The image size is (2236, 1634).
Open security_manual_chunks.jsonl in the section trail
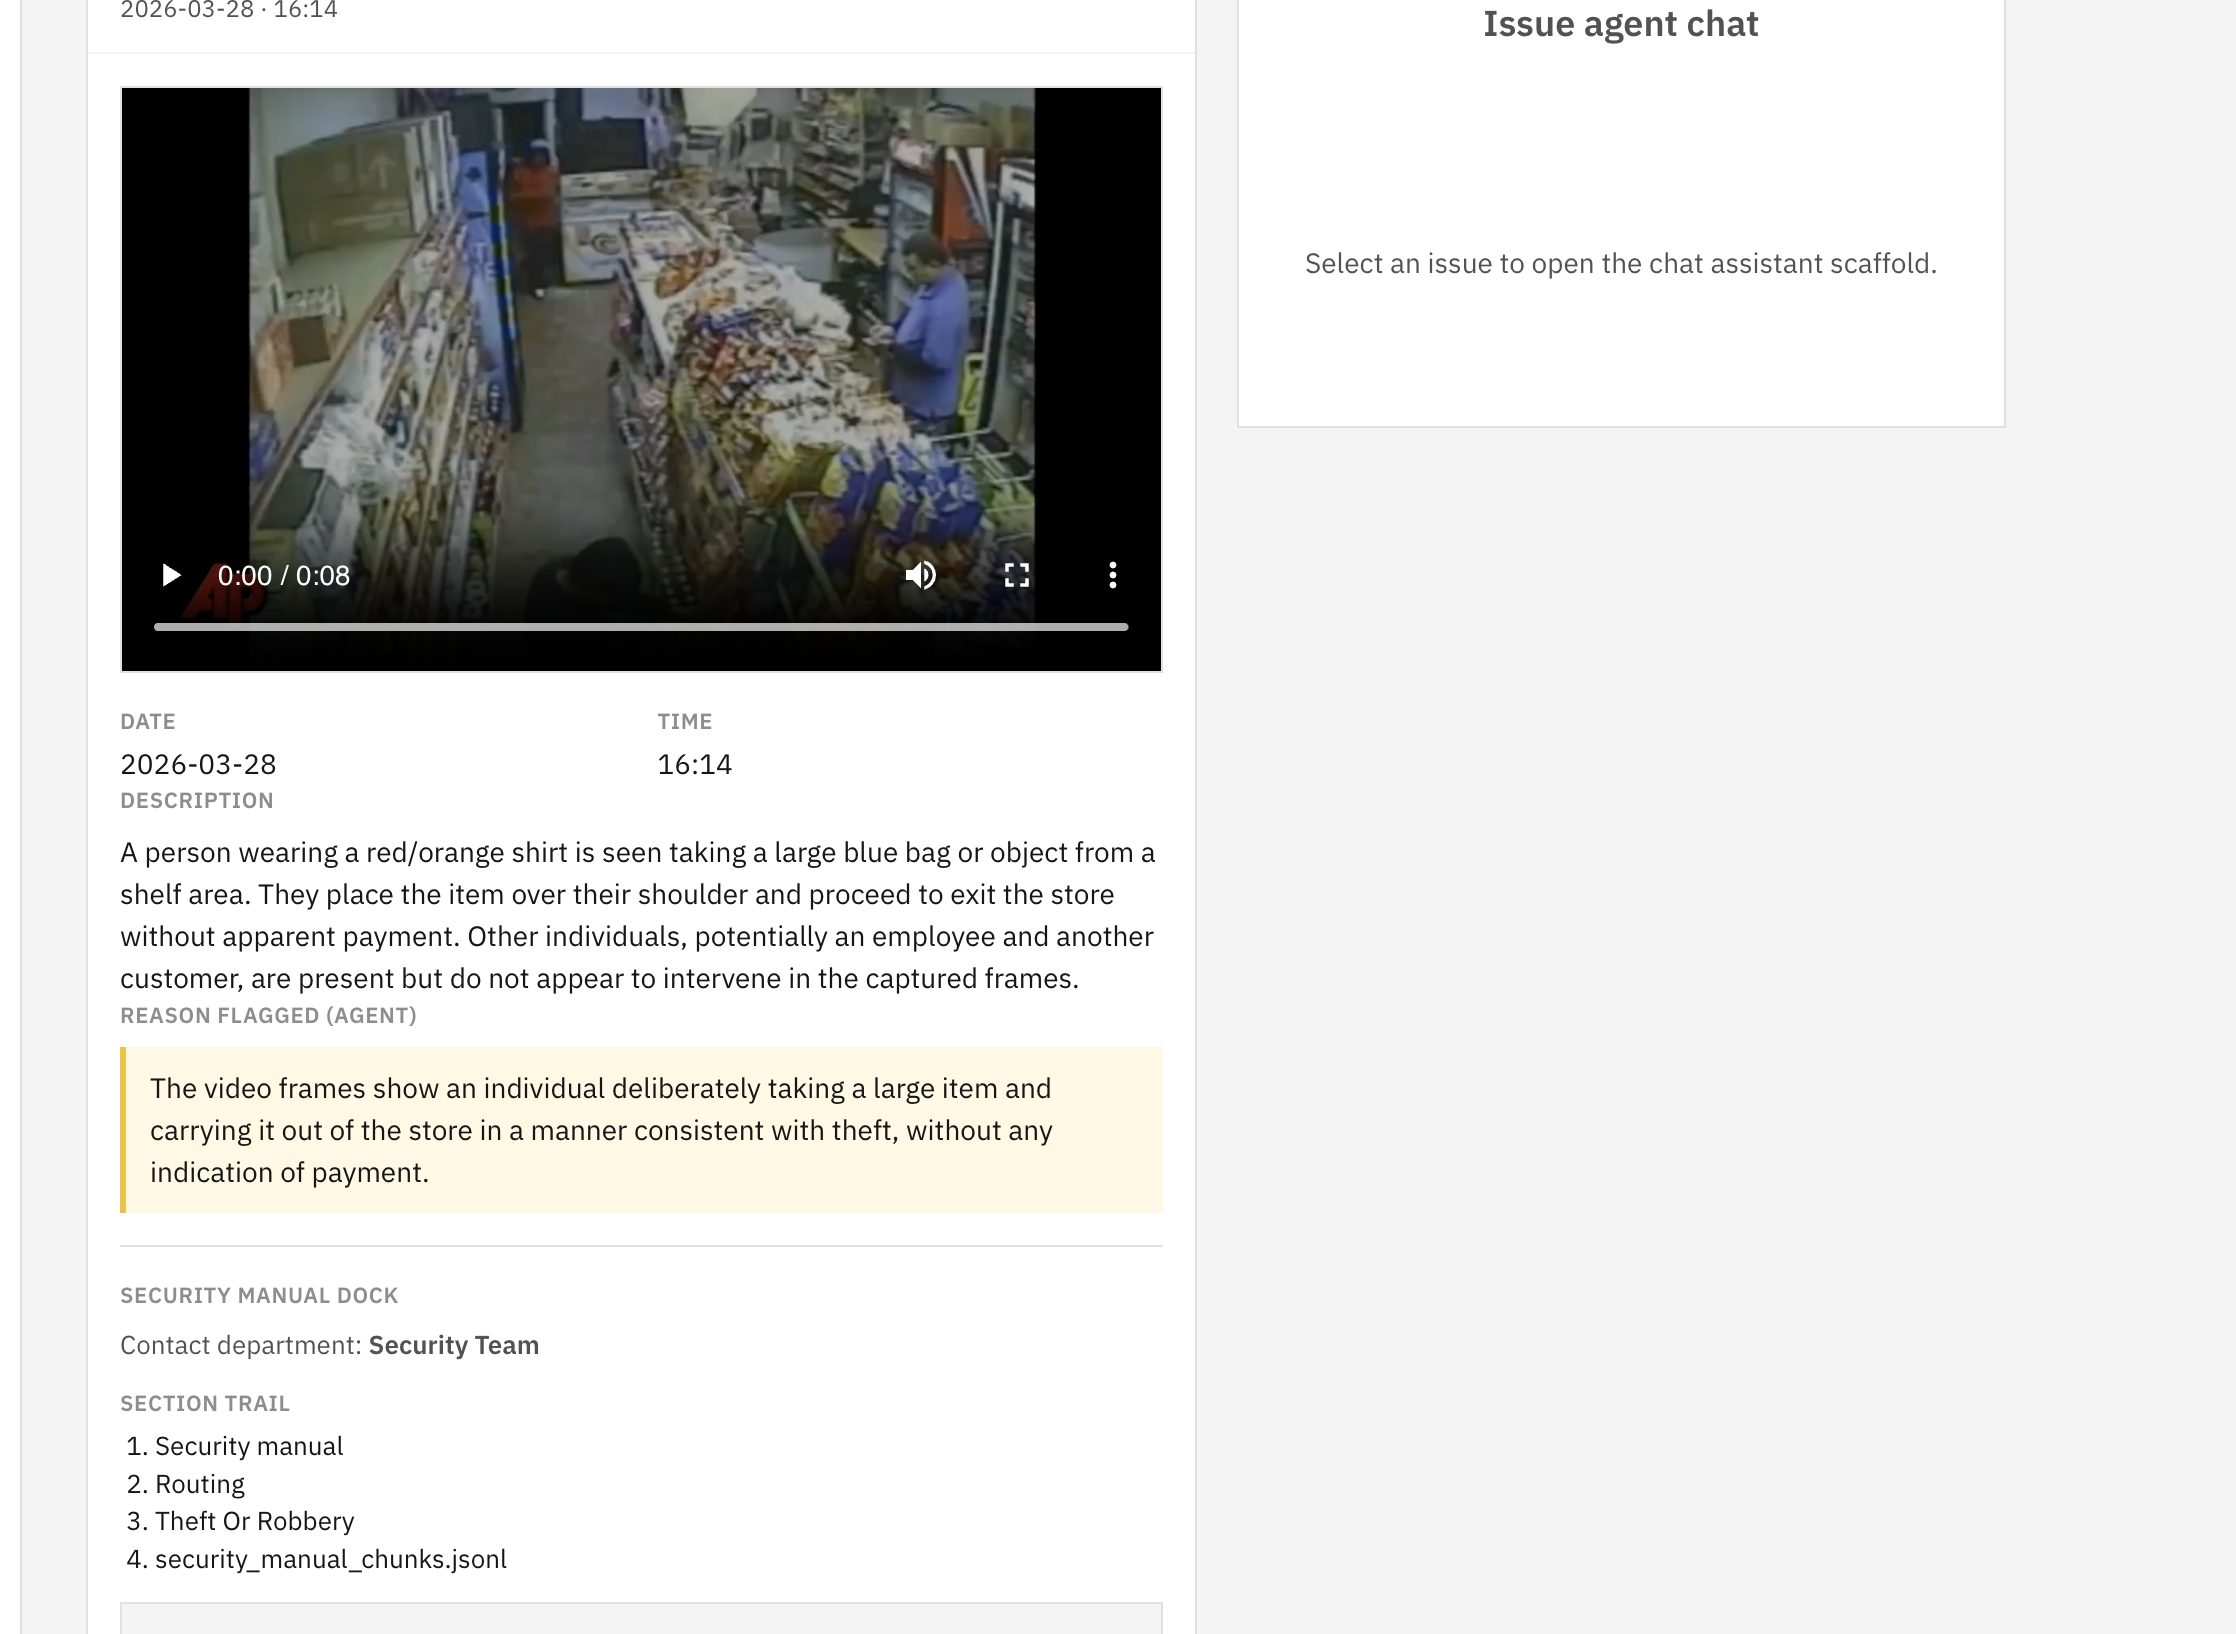tap(330, 1559)
